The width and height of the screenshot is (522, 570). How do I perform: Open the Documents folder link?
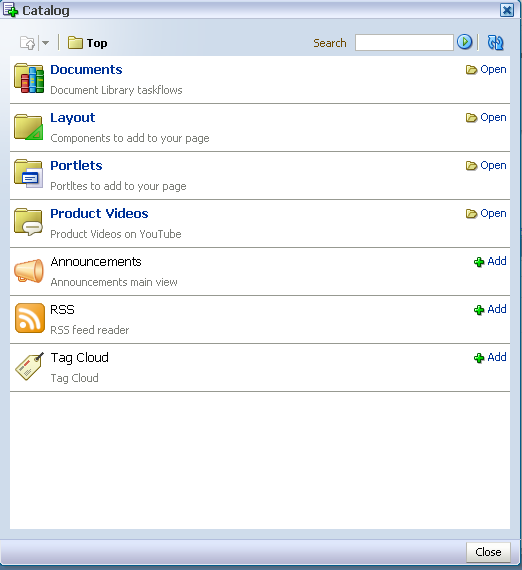pos(486,69)
